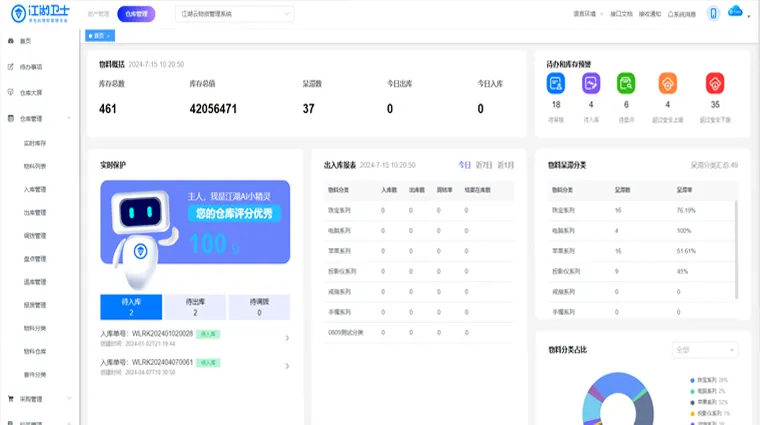Click 接口文档 link in header
This screenshot has width=760, height=425.
point(621,14)
